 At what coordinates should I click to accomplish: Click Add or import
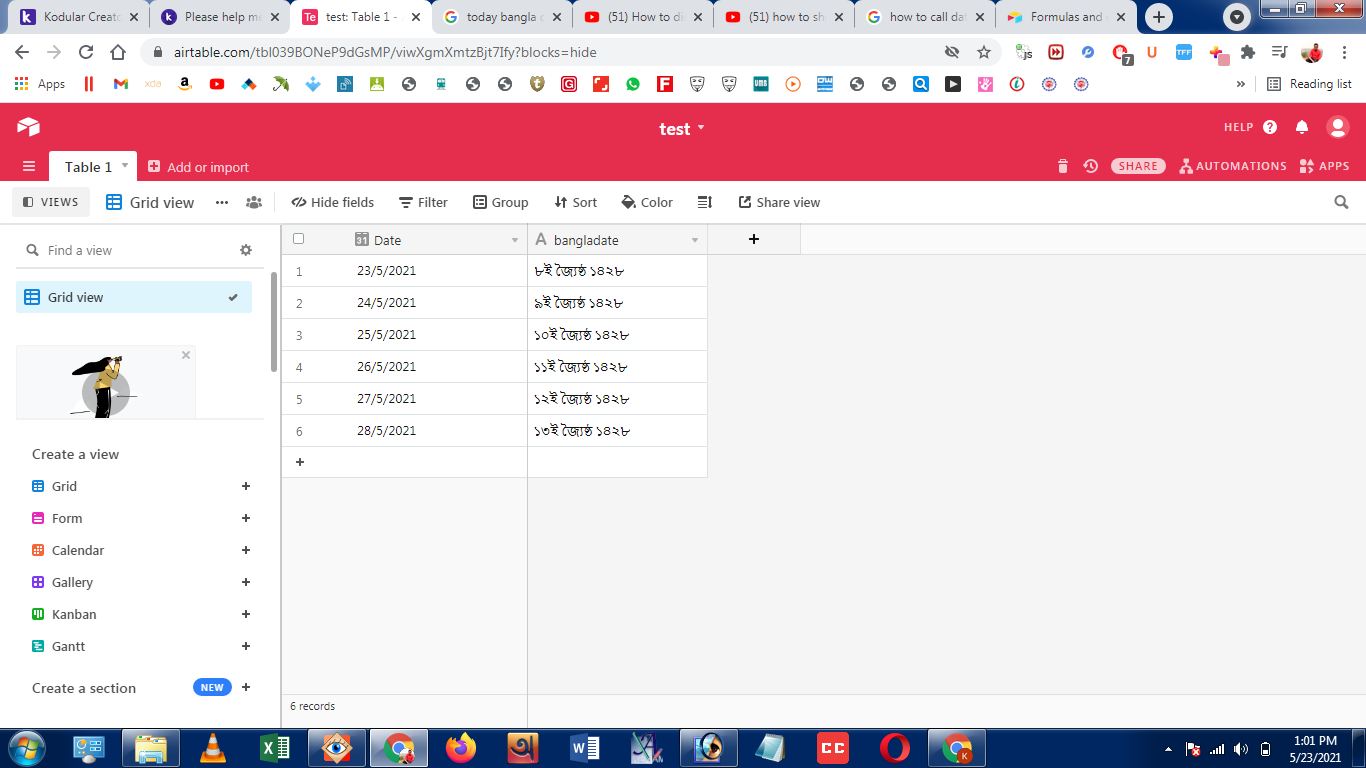(198, 167)
